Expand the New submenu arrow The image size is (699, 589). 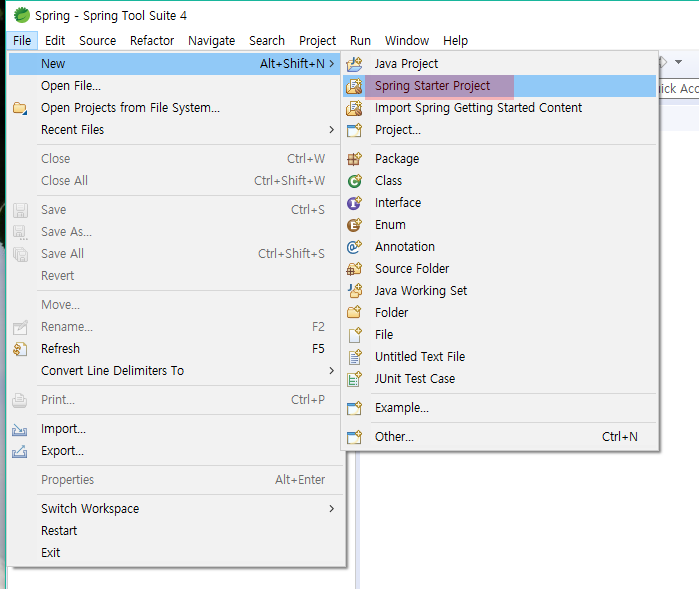click(332, 64)
